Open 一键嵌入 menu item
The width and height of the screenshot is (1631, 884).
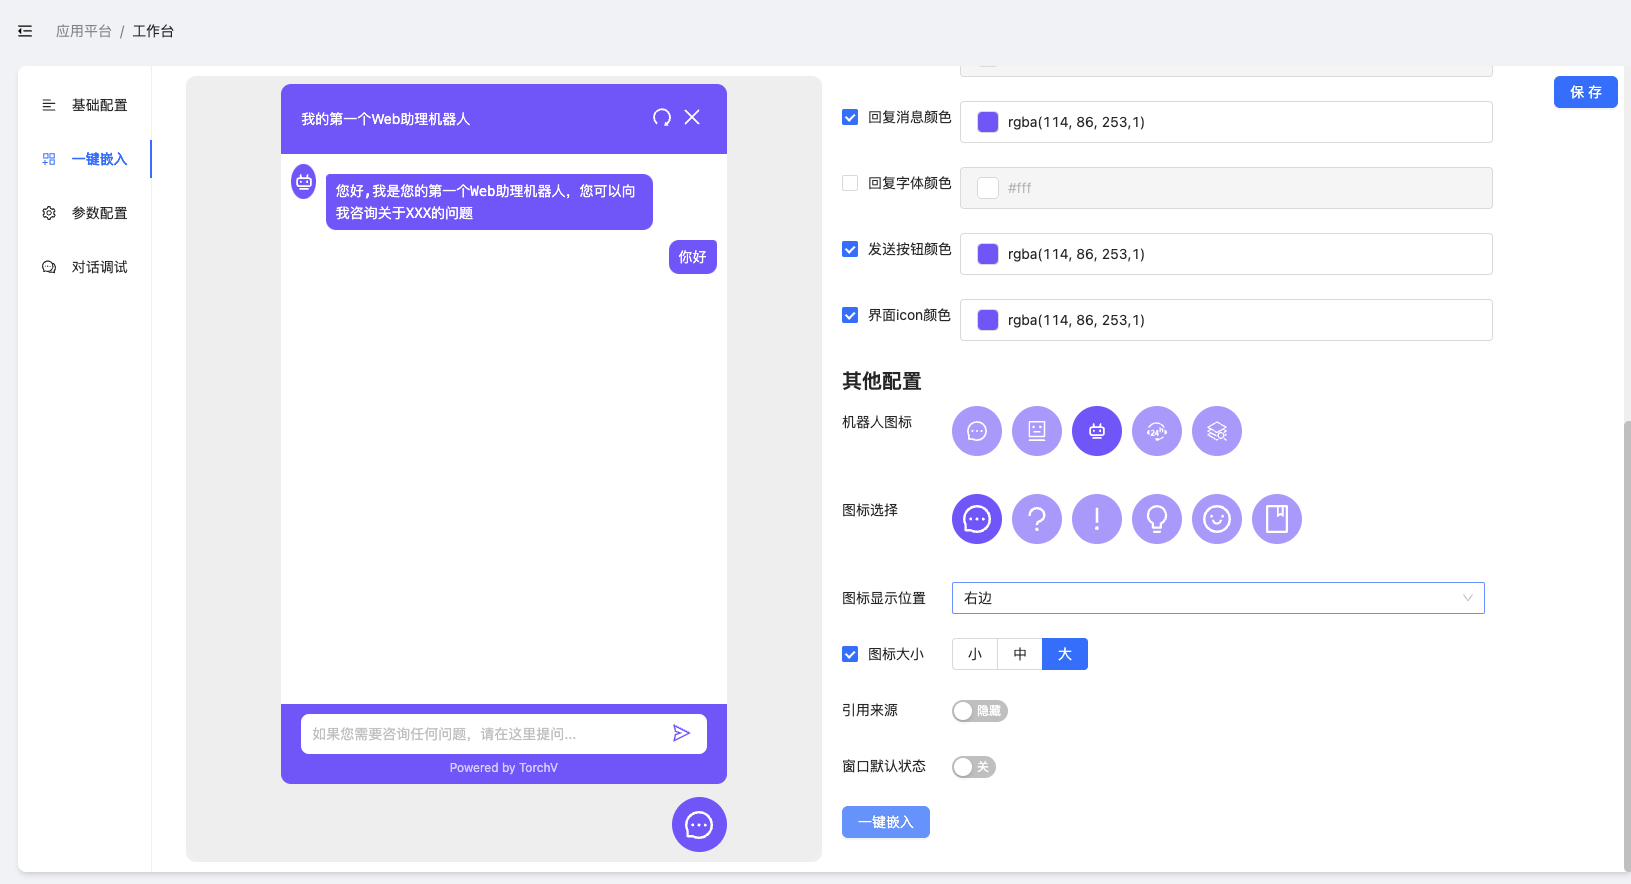[x=85, y=159]
